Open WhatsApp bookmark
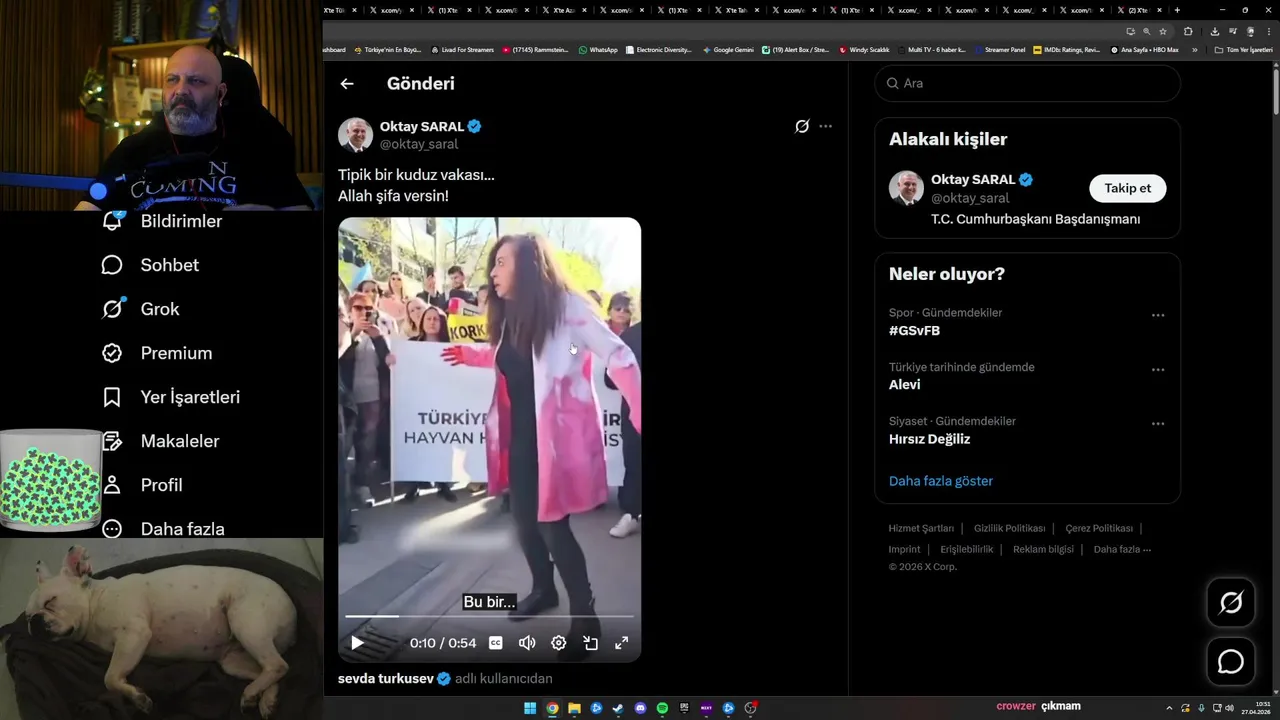1280x720 pixels. pyautogui.click(x=598, y=49)
